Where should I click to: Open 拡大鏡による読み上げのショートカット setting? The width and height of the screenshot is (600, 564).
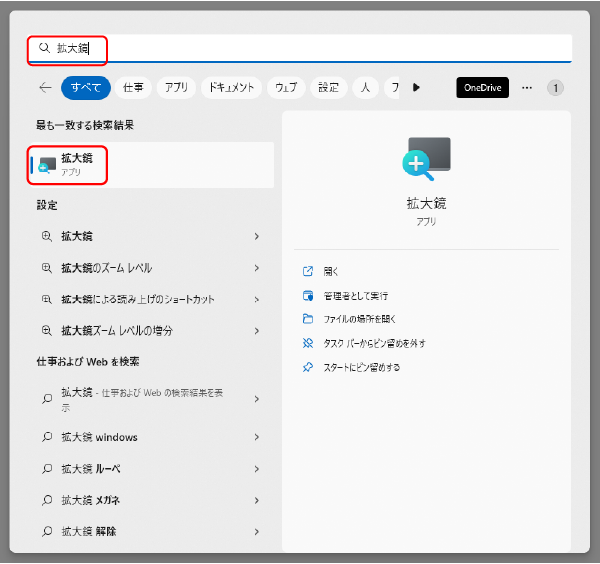click(138, 299)
